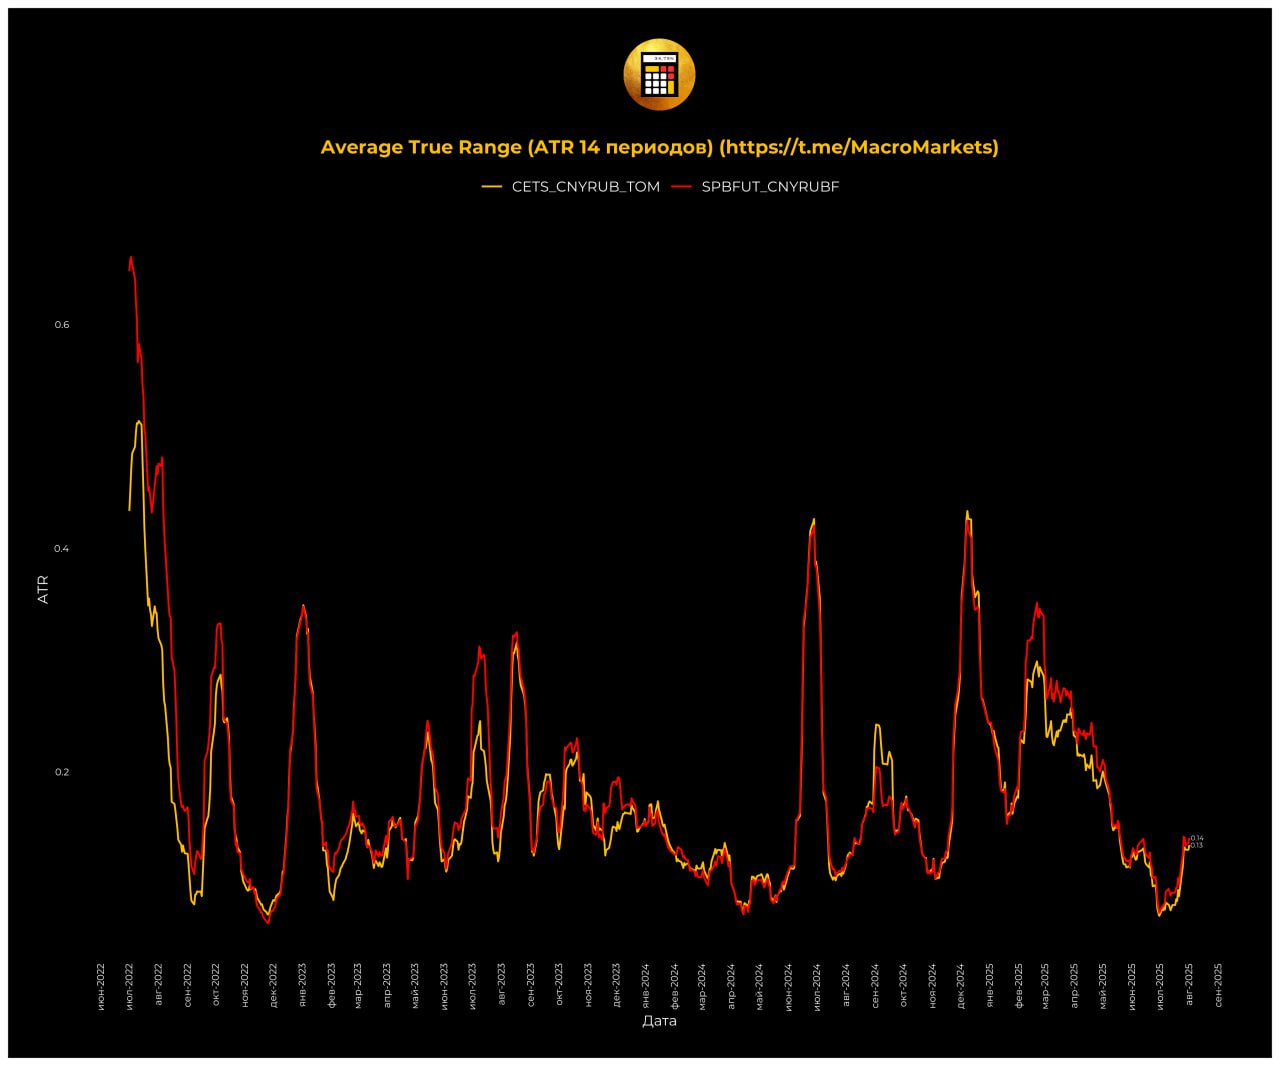Select the 'май-2023' x-axis tick
Image resolution: width=1280 pixels, height=1066 pixels.
click(416, 985)
